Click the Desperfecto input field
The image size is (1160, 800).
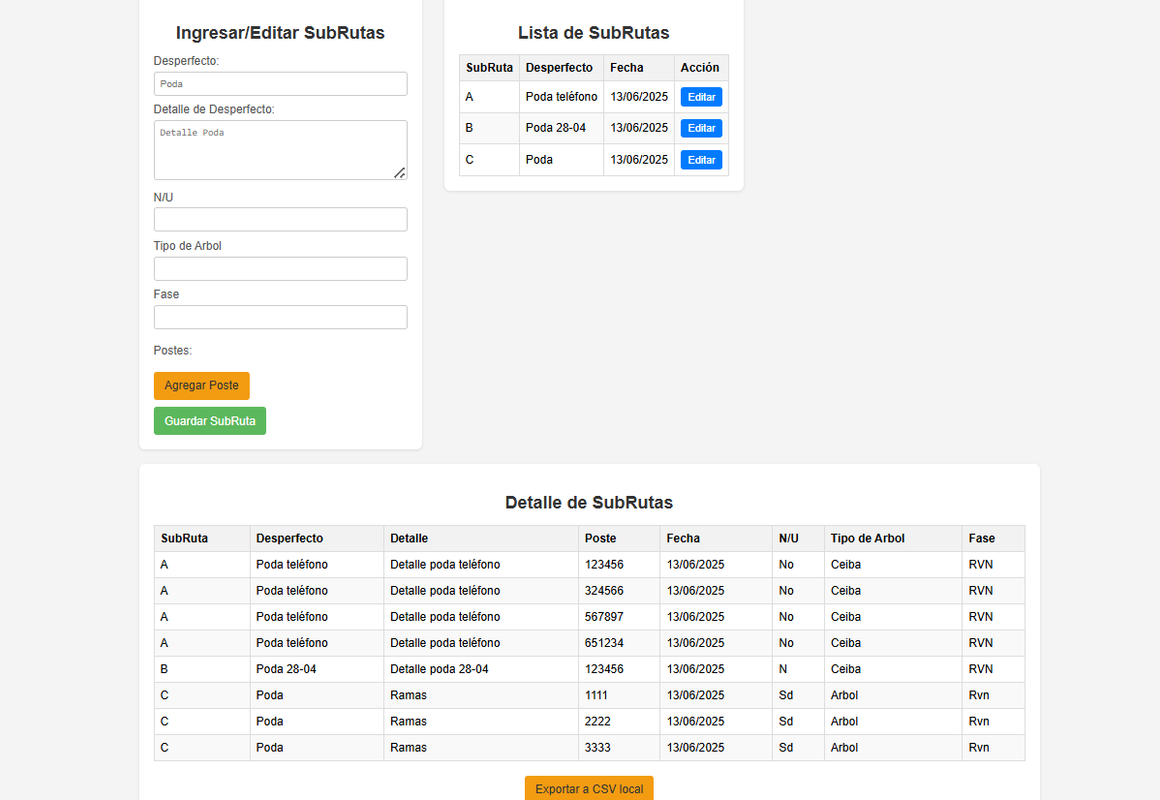click(280, 84)
